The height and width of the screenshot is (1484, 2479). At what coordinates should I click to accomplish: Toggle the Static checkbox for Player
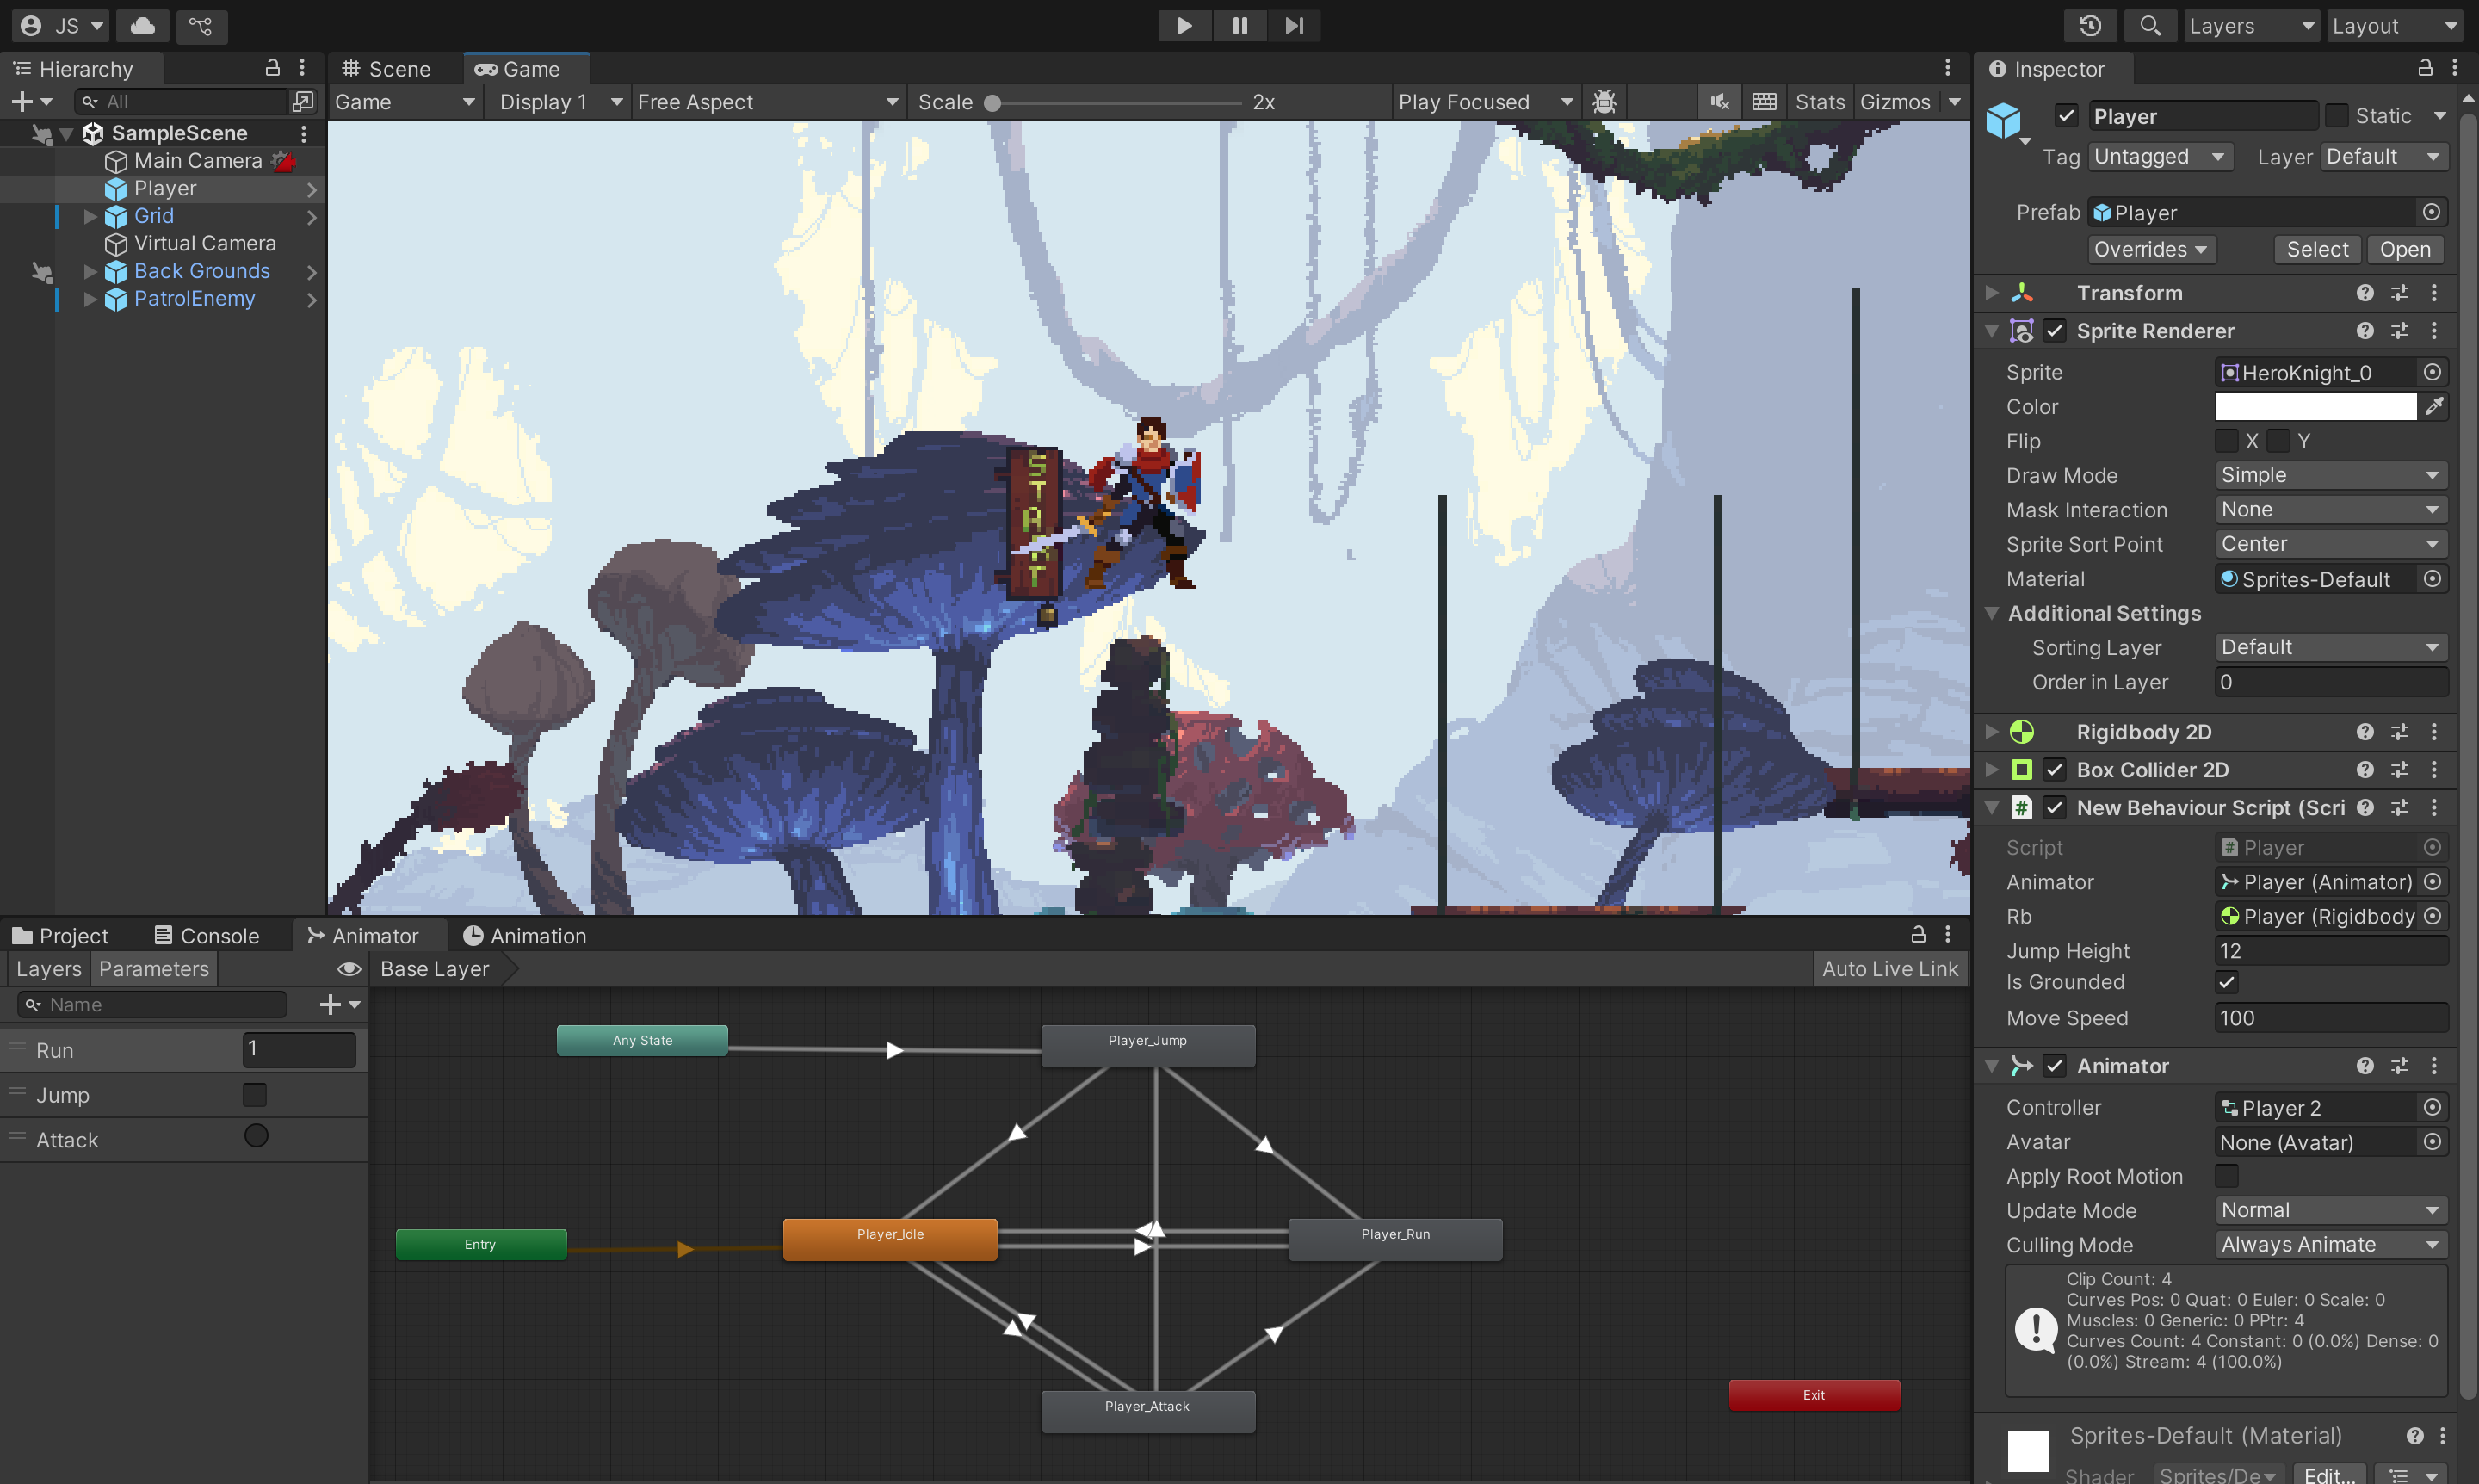pos(2337,116)
